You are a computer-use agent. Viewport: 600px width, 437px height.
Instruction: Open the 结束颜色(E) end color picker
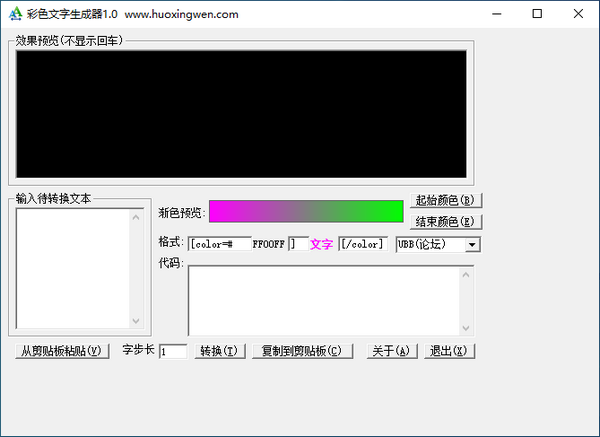[x=446, y=222]
